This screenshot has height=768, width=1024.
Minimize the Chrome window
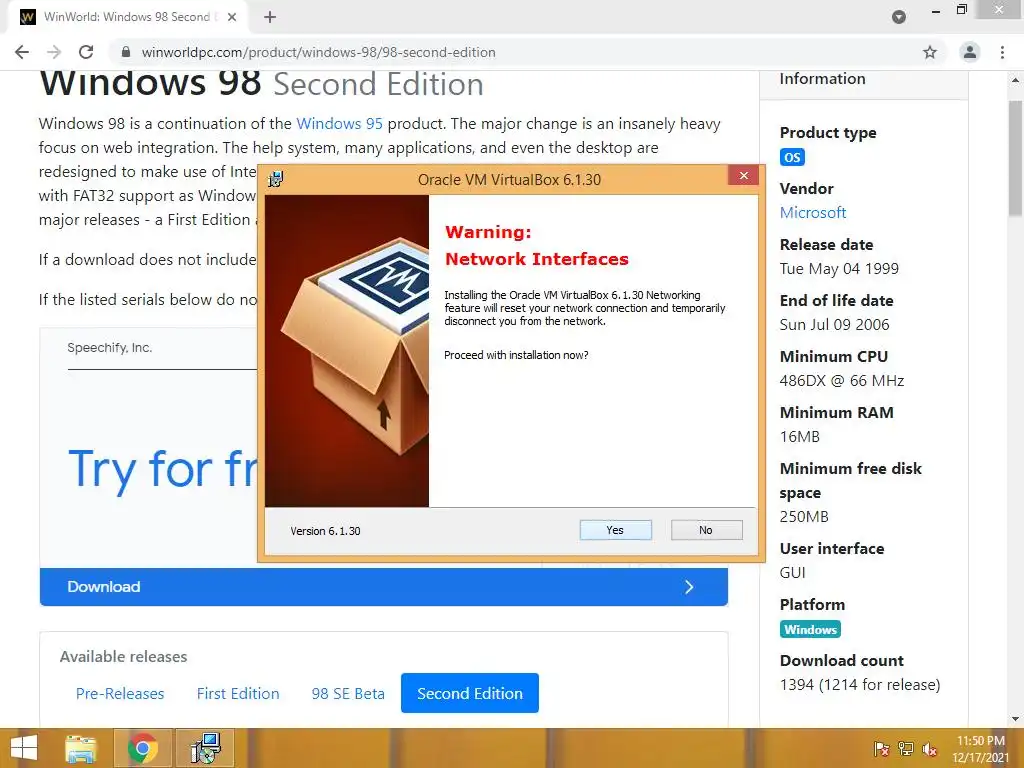[x=936, y=10]
